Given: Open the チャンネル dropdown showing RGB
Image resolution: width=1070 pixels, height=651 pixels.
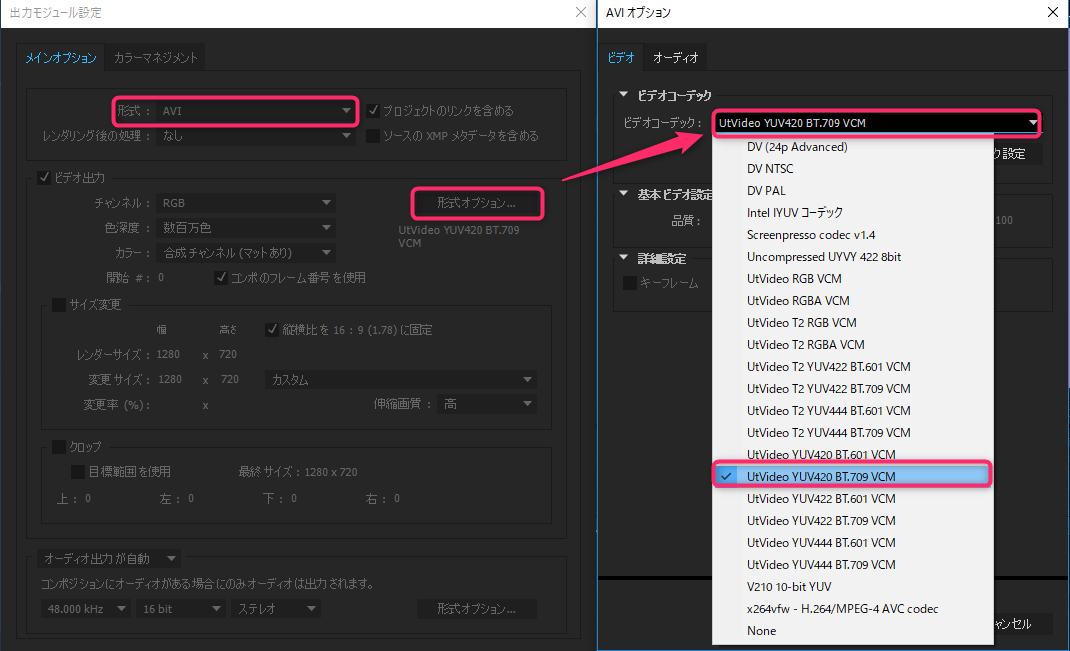Looking at the screenshot, I should coord(245,202).
